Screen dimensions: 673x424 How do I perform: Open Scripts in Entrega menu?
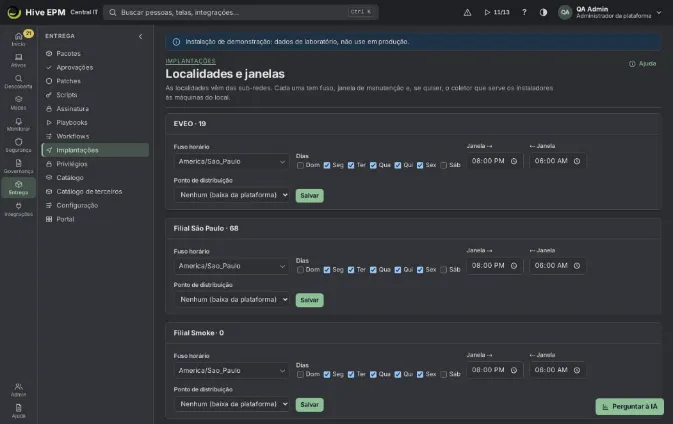coord(95,95)
